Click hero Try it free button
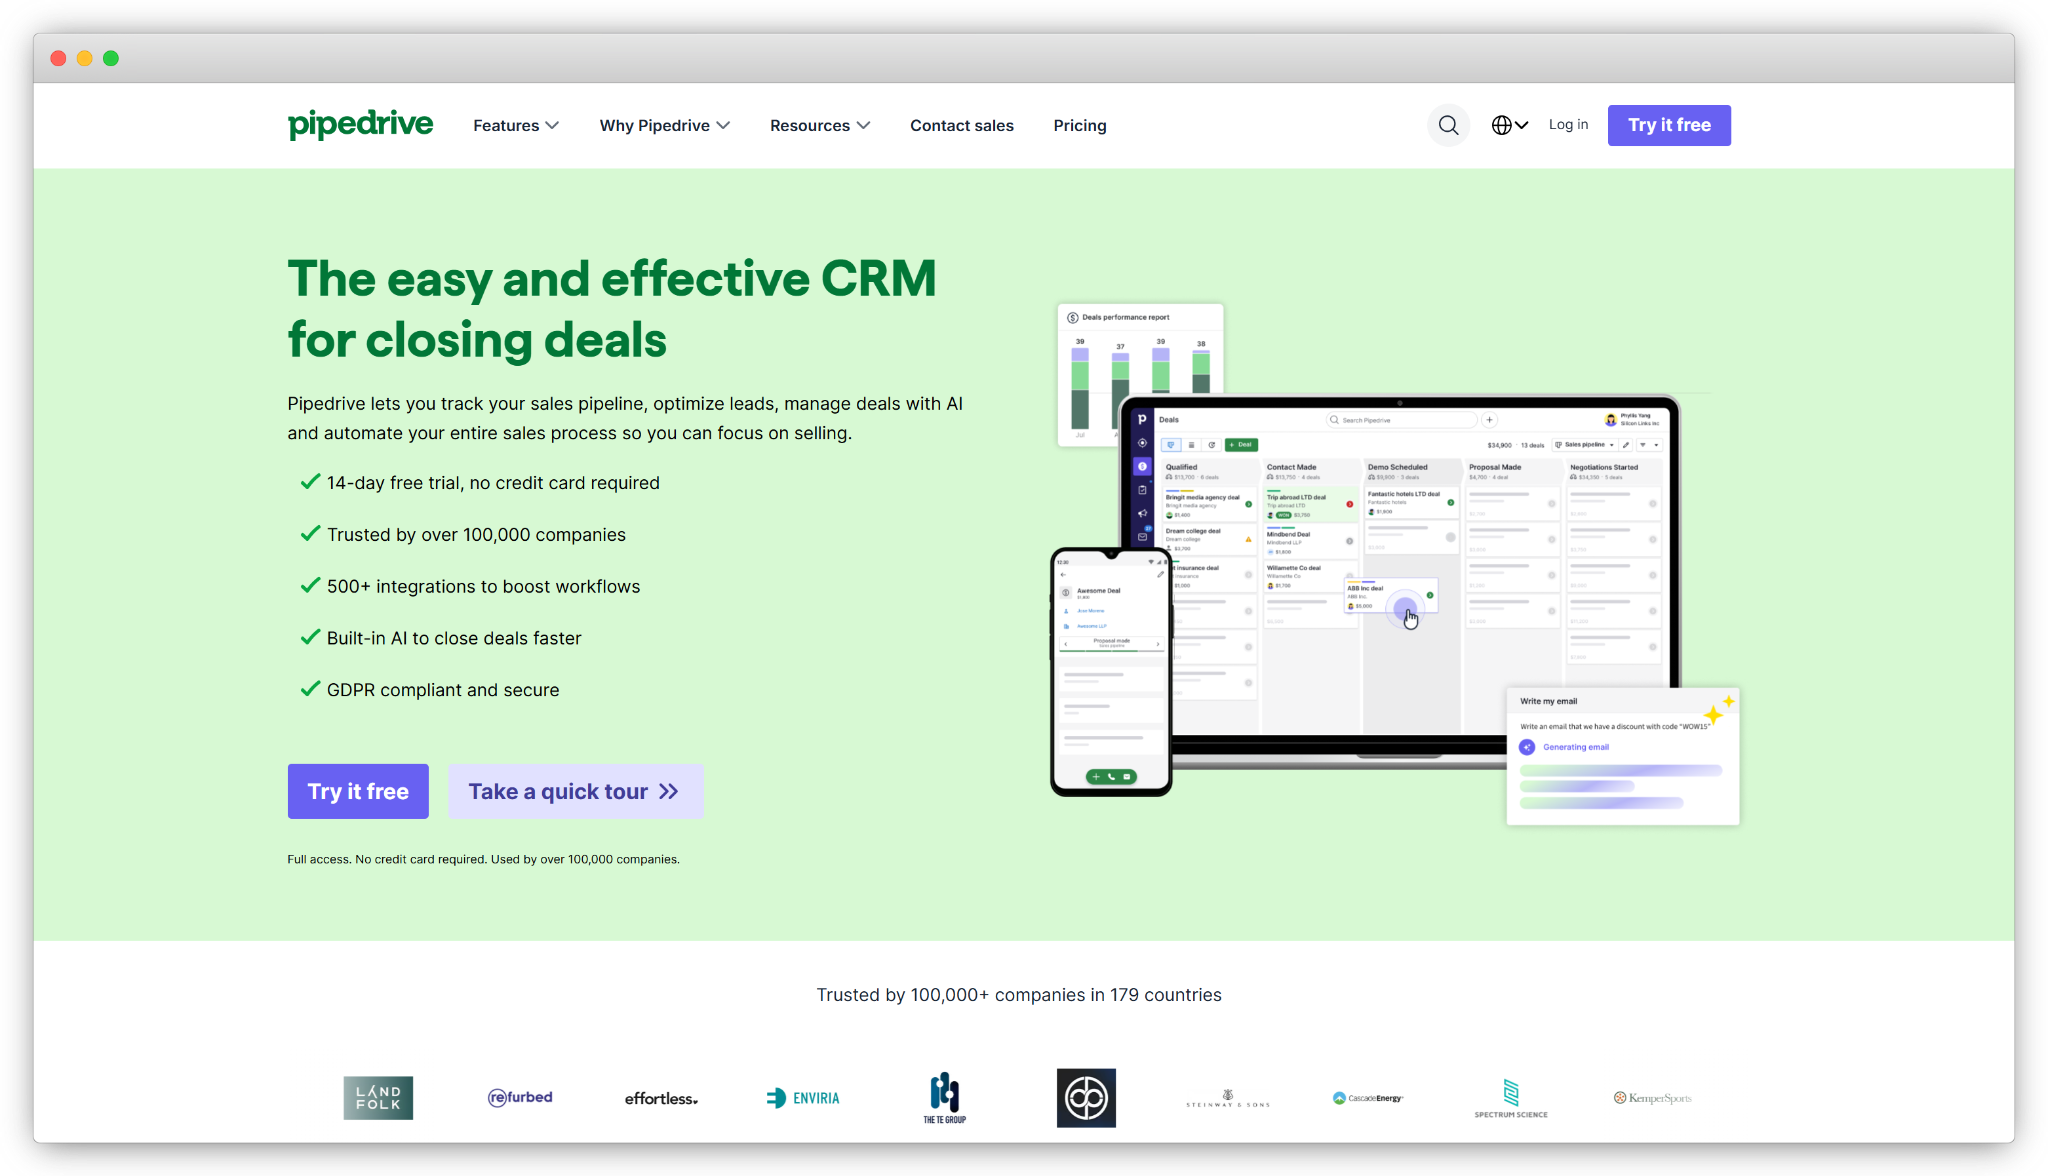2048x1176 pixels. tap(358, 791)
